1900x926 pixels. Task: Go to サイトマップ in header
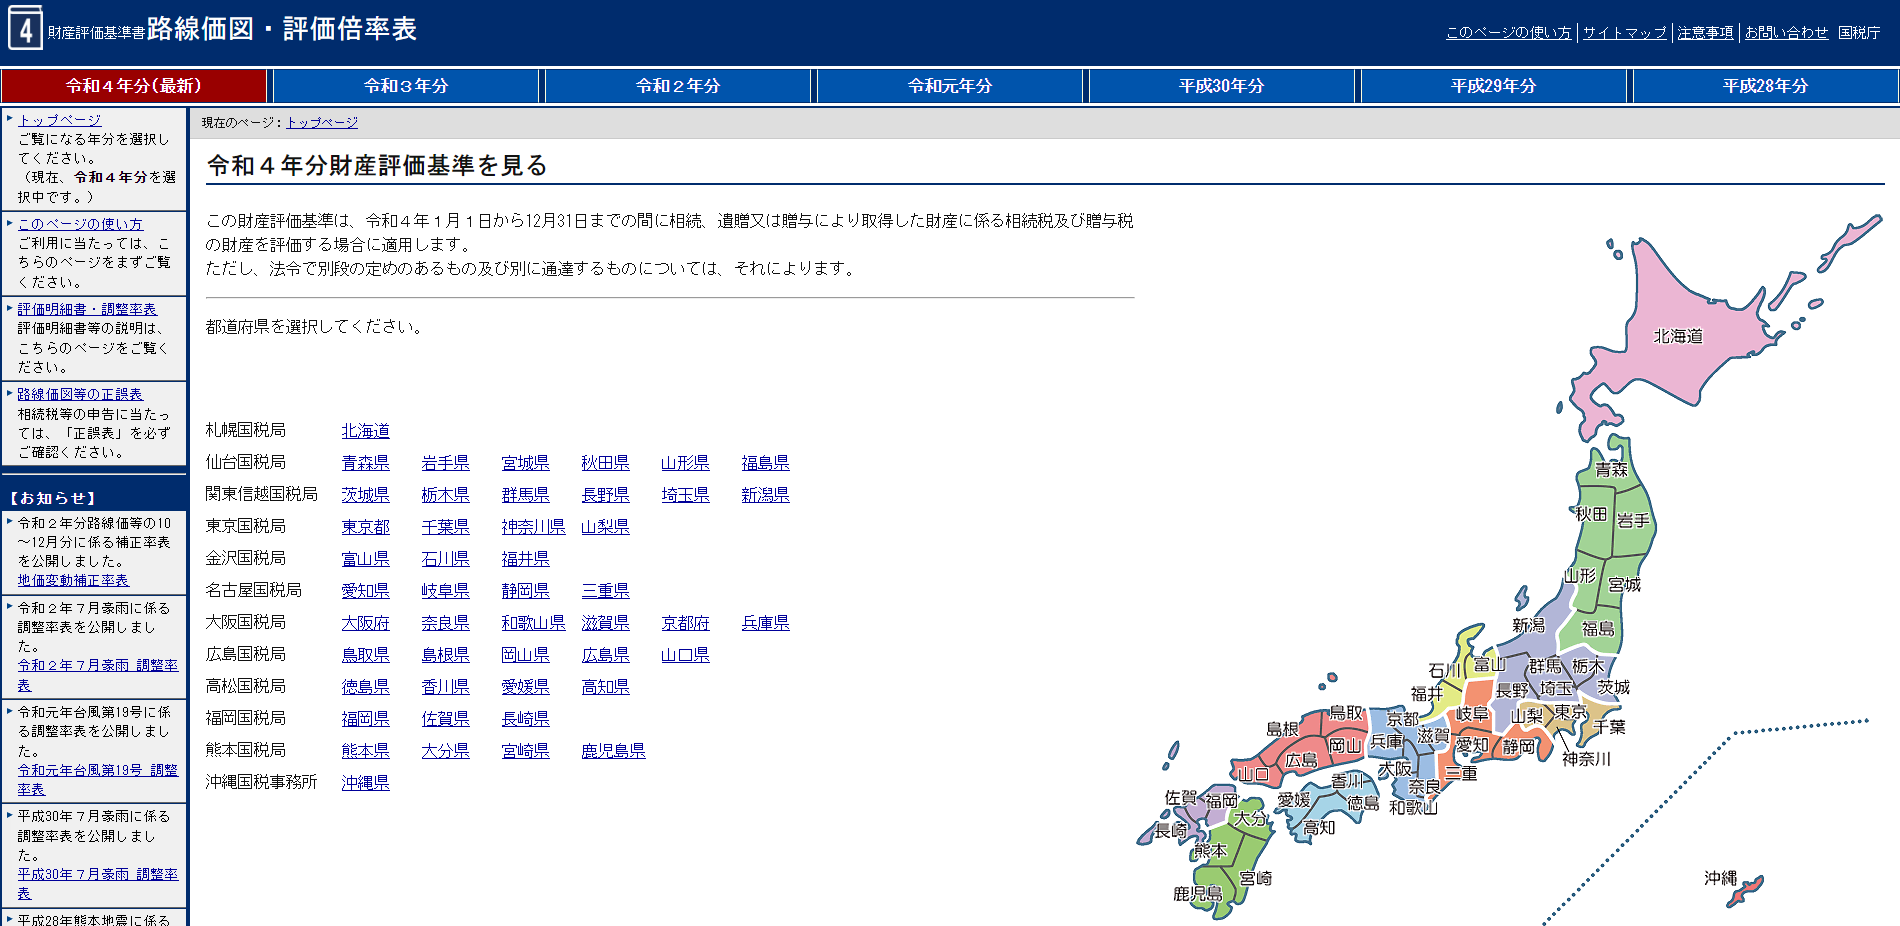[x=1624, y=33]
